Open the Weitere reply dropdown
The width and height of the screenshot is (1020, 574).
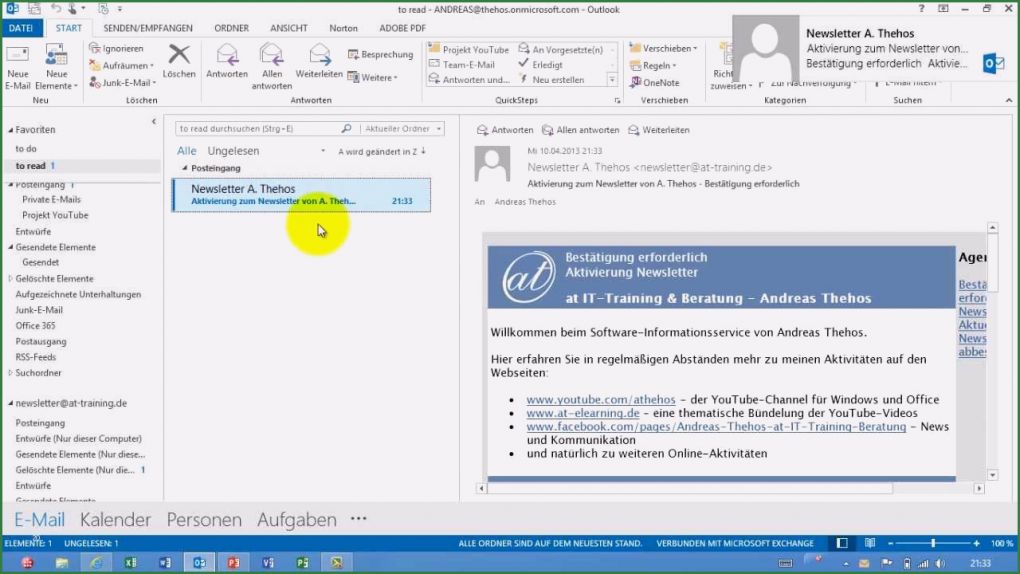click(373, 77)
